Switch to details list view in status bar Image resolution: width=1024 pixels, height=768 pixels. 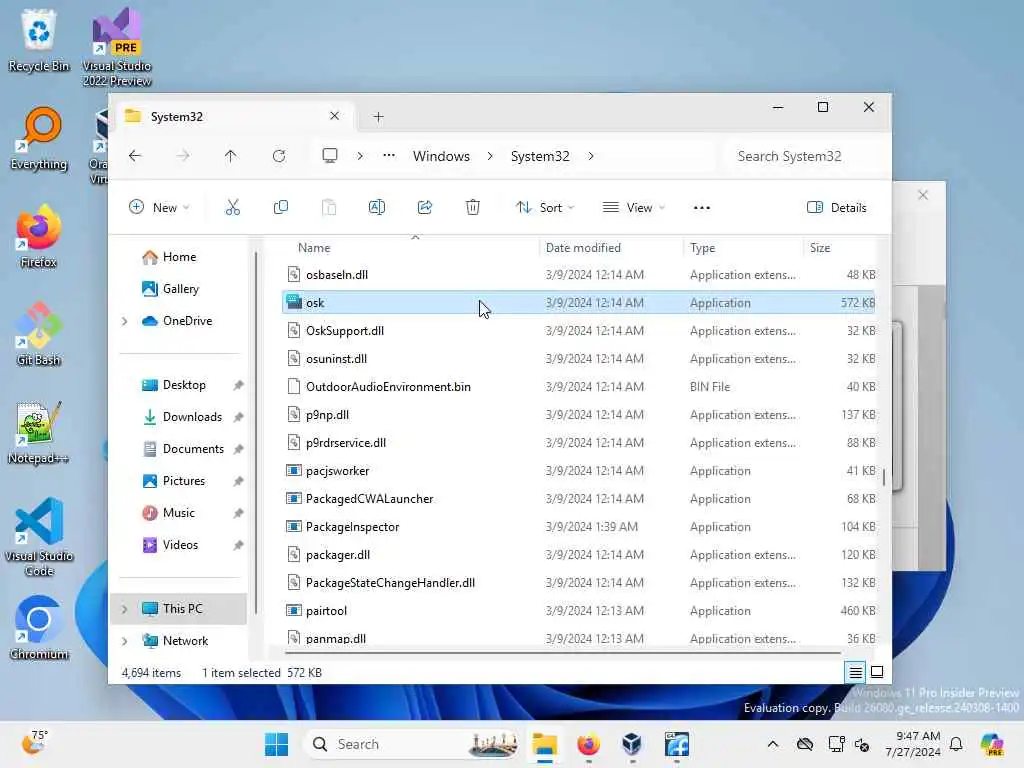pos(855,672)
